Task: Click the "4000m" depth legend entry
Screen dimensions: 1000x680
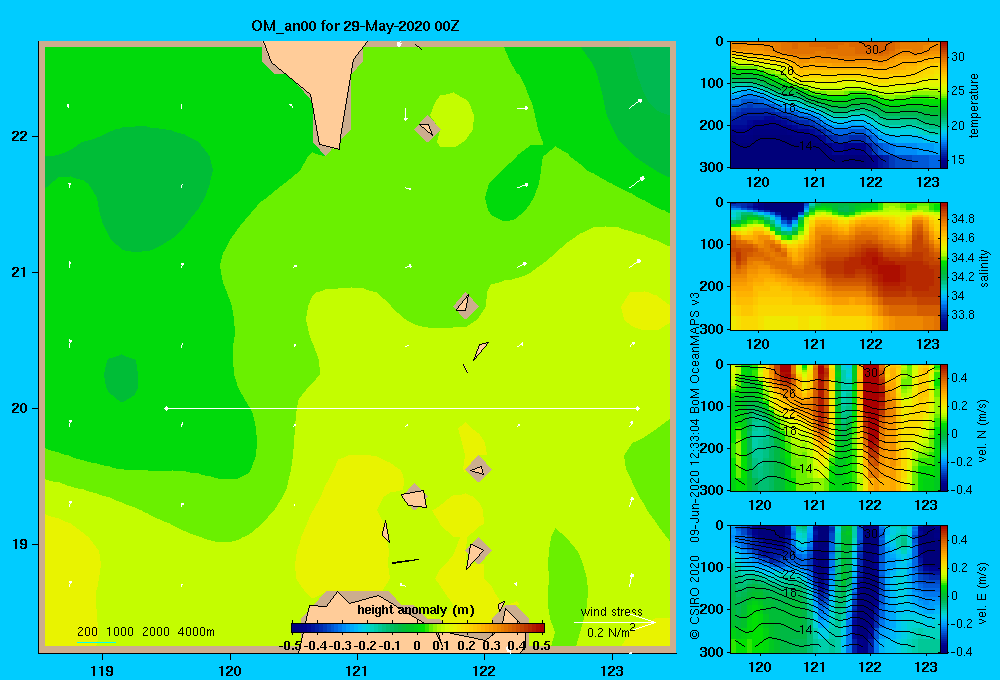Action: (x=196, y=632)
